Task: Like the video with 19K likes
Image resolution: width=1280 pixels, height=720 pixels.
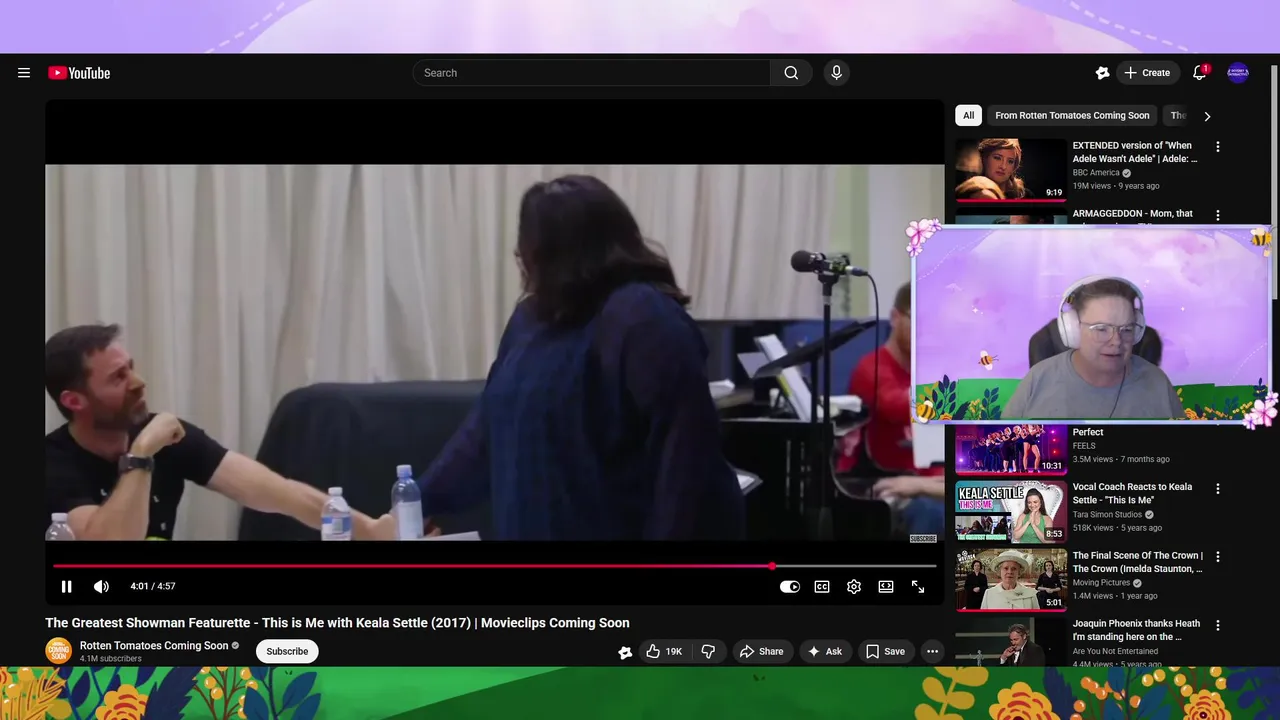Action: pyautogui.click(x=664, y=651)
